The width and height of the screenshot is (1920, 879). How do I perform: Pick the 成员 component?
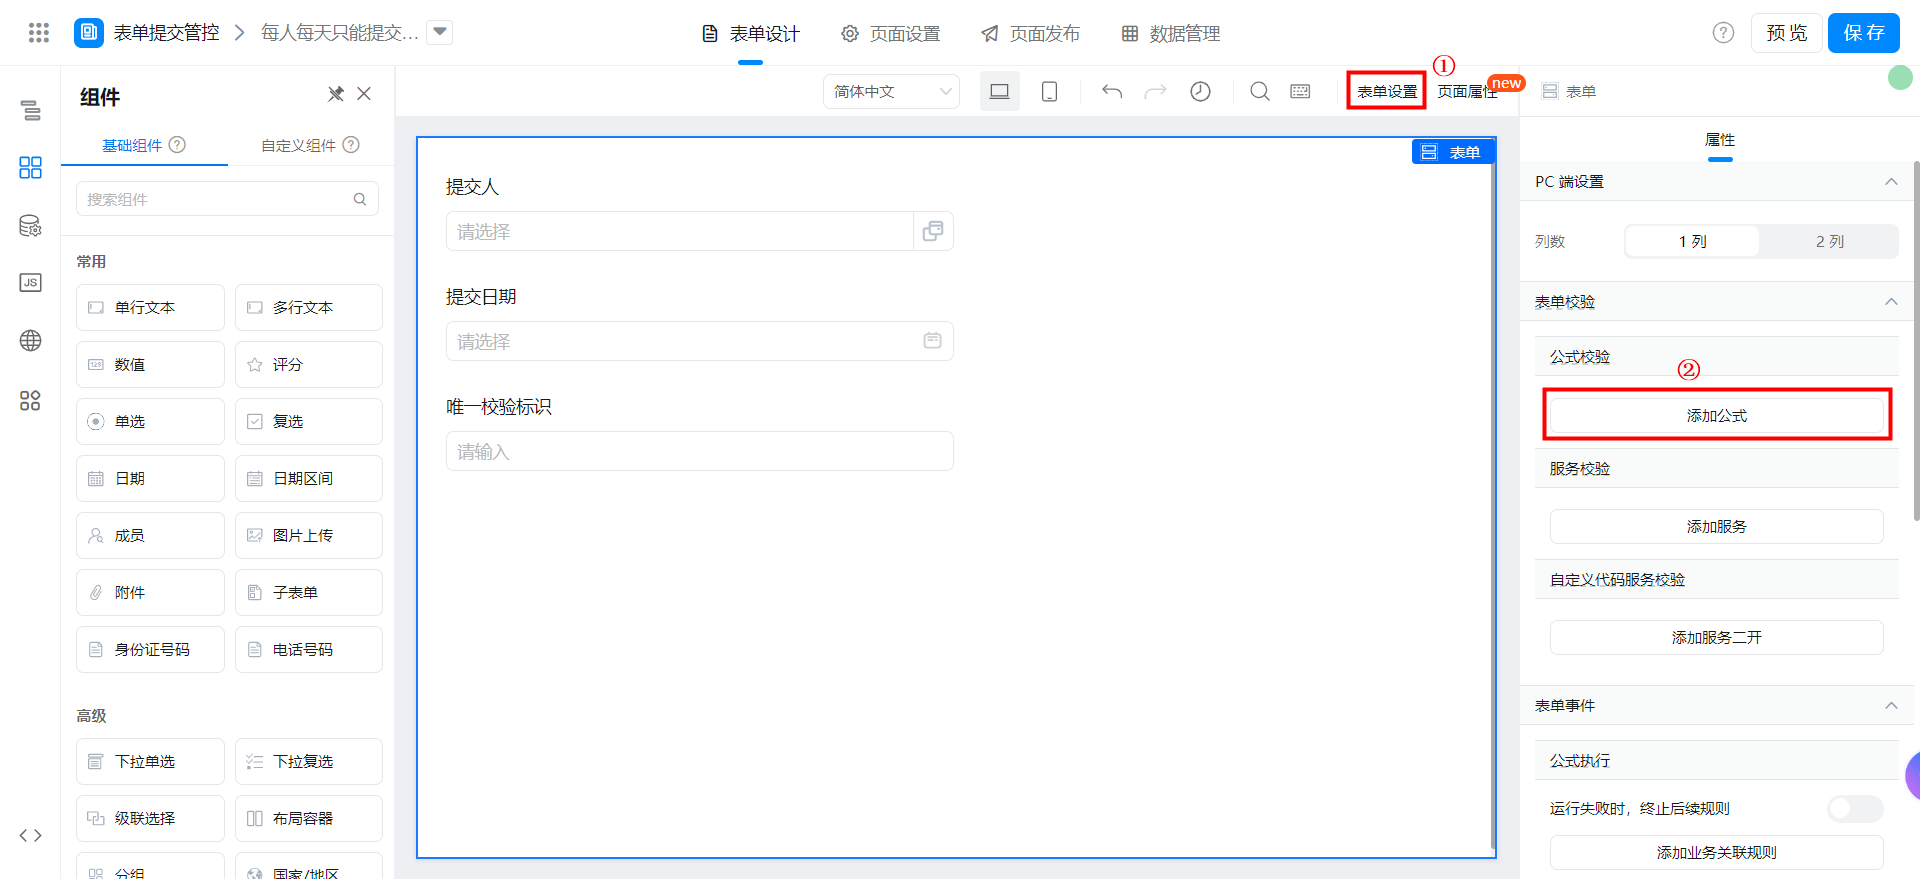[150, 535]
